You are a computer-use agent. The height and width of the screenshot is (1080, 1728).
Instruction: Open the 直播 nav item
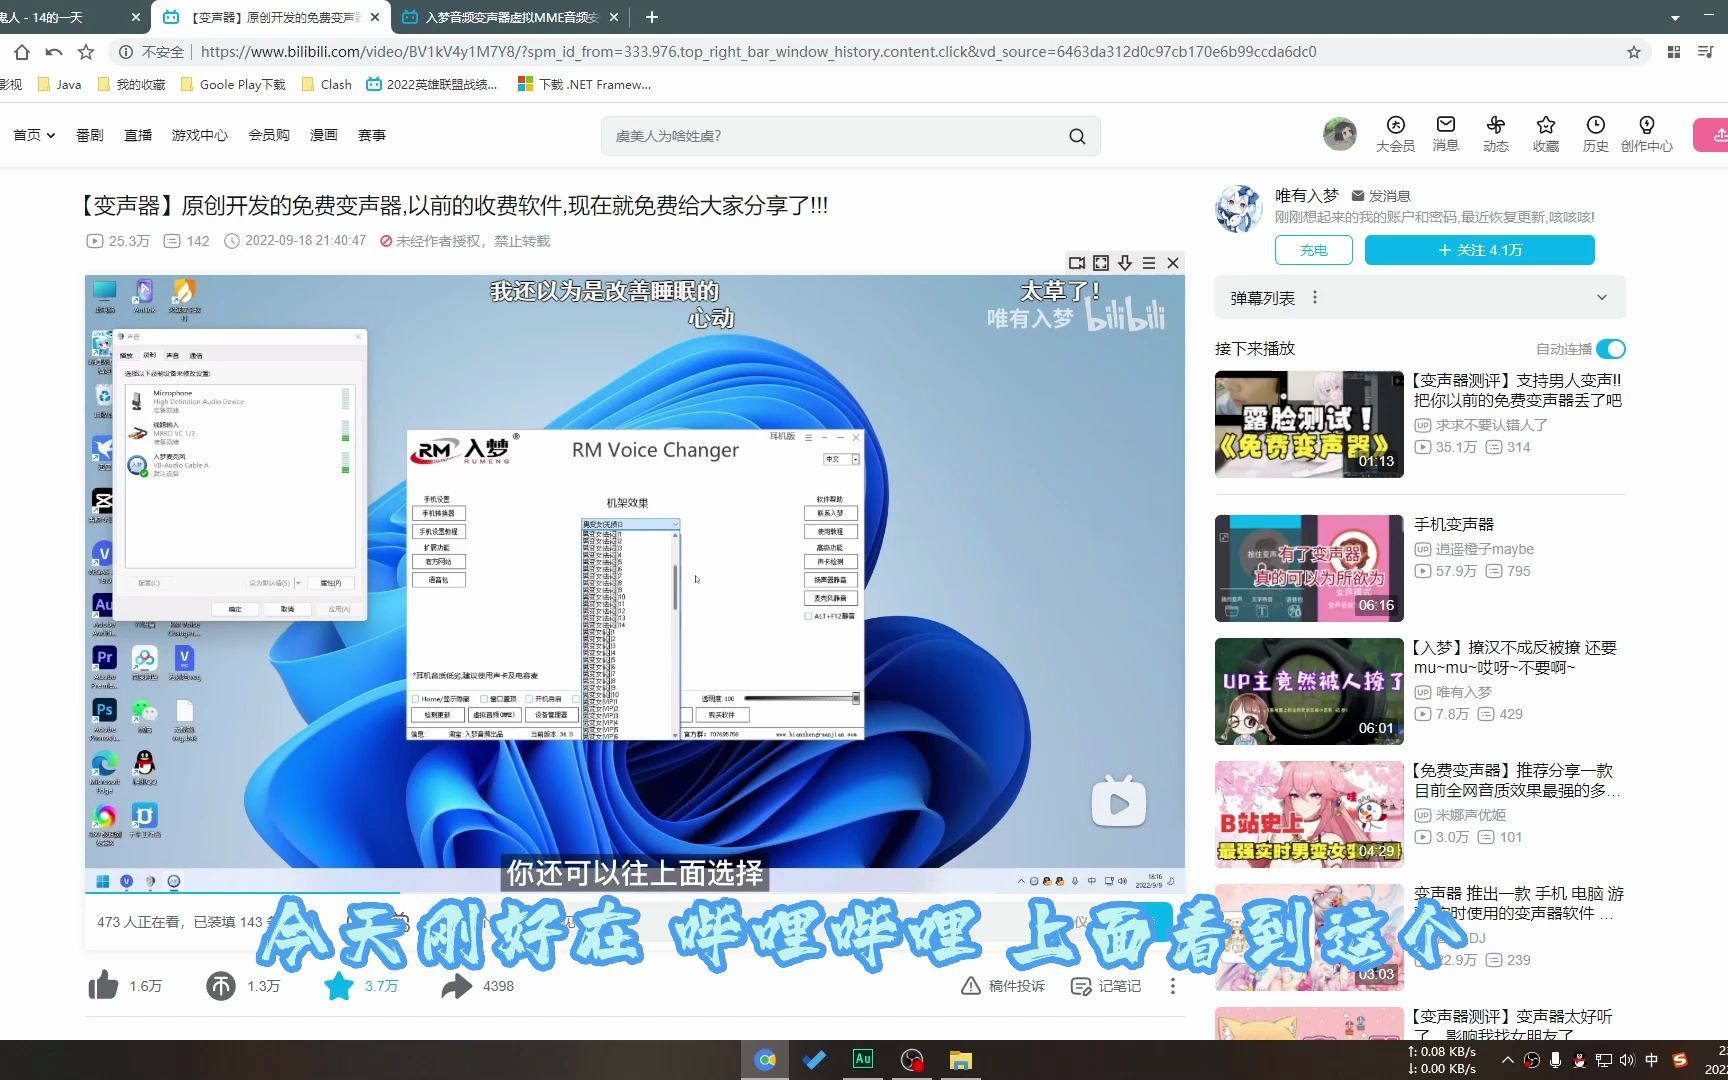138,135
